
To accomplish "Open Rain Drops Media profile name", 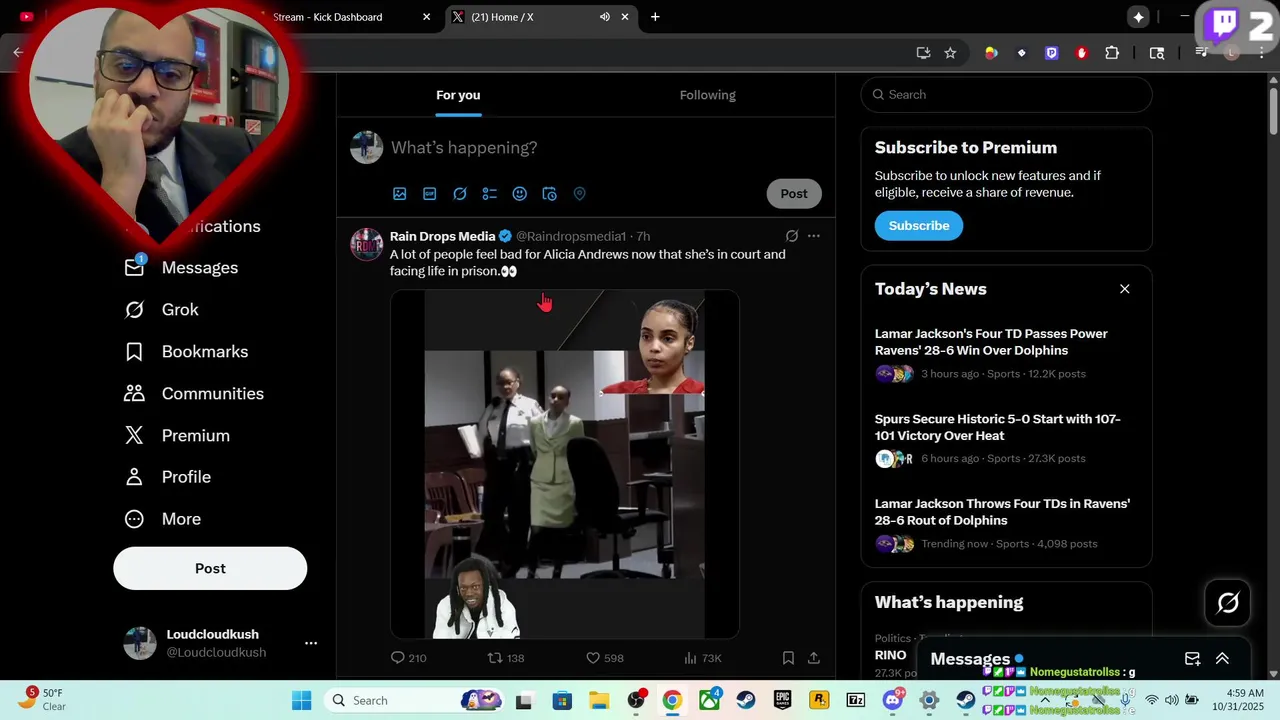I will 443,236.
